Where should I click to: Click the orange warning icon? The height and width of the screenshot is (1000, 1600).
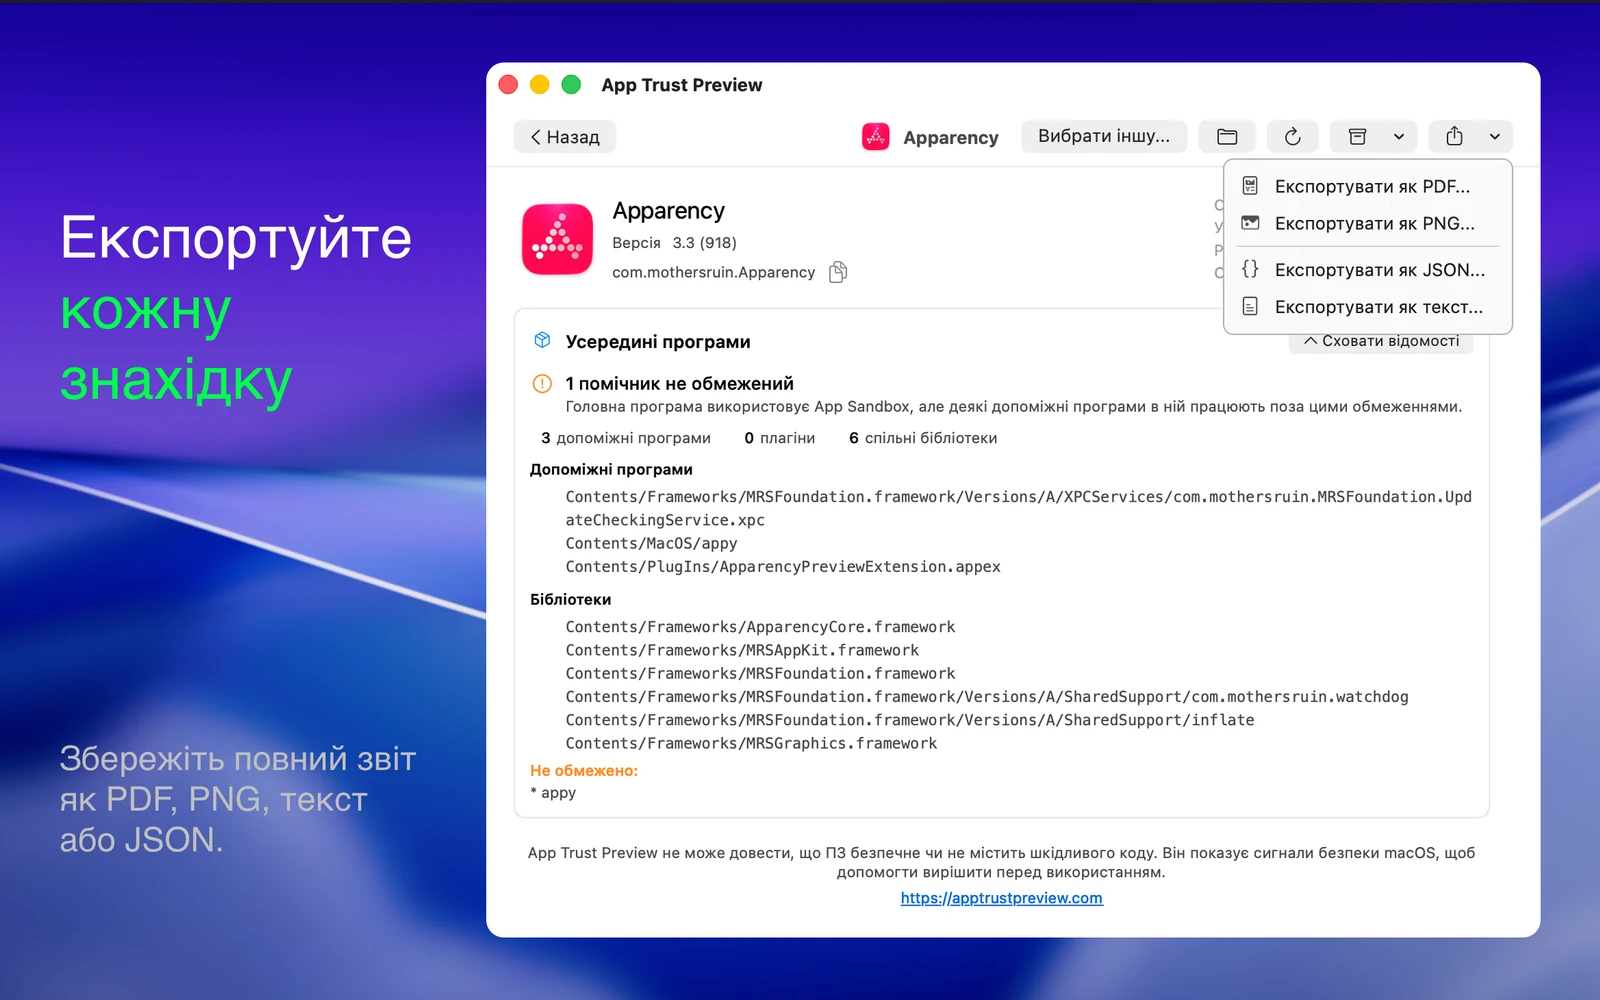[x=542, y=383]
